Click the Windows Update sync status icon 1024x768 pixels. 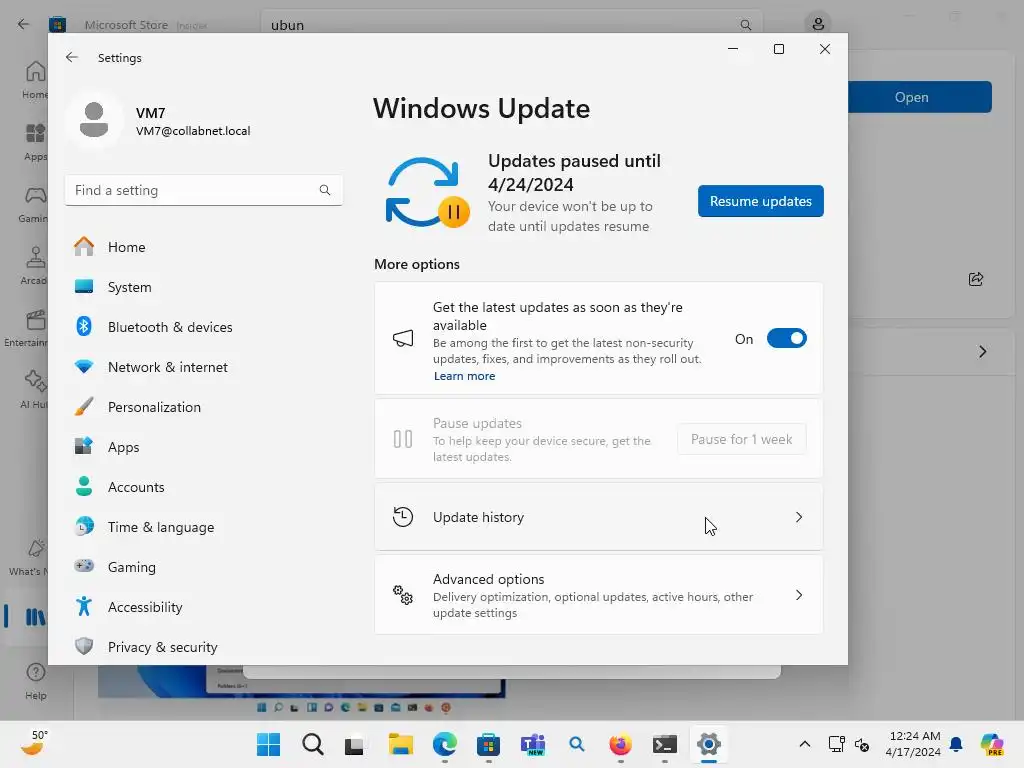click(x=428, y=193)
